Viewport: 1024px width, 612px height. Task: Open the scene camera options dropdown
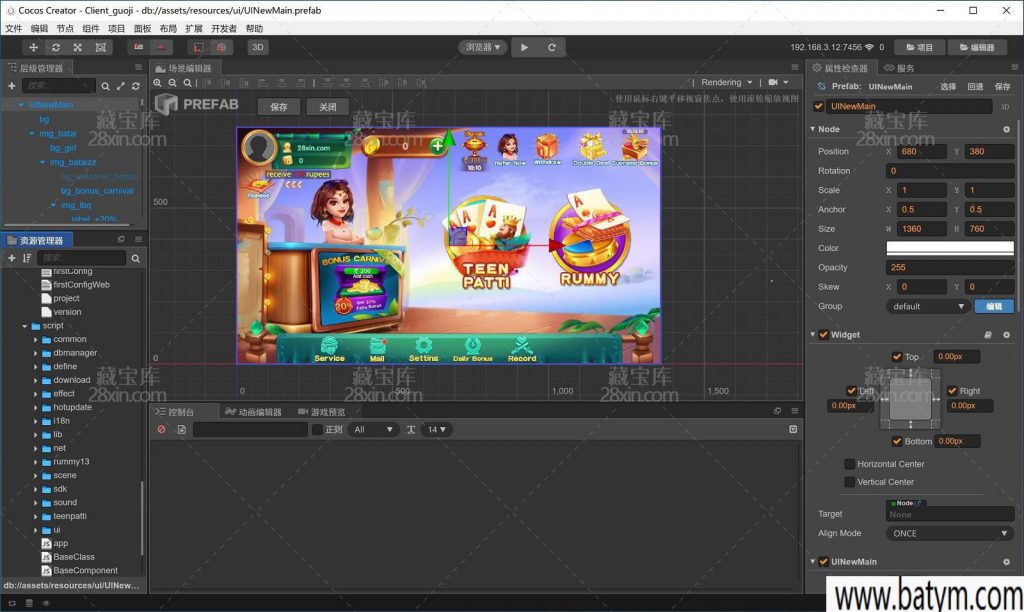778,82
